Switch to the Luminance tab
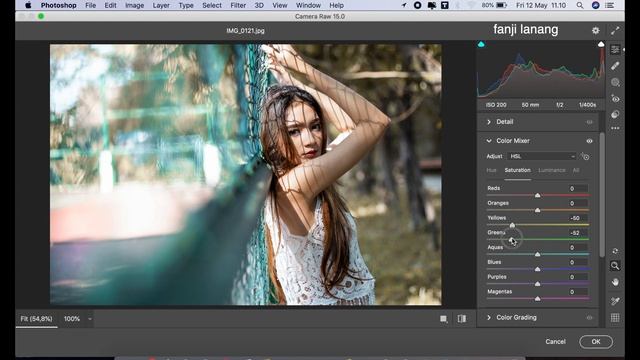The image size is (640, 360). click(x=552, y=170)
